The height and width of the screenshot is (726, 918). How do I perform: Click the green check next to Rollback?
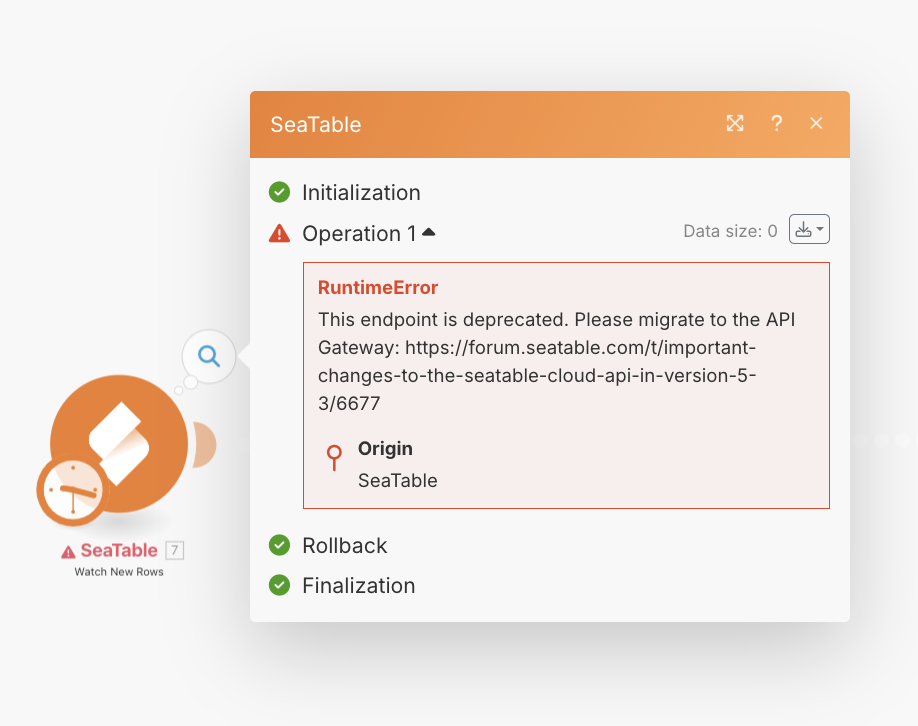pos(279,545)
